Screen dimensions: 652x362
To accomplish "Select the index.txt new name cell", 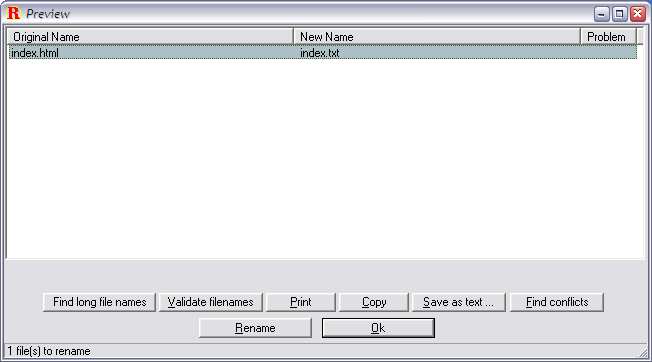I will point(319,53).
